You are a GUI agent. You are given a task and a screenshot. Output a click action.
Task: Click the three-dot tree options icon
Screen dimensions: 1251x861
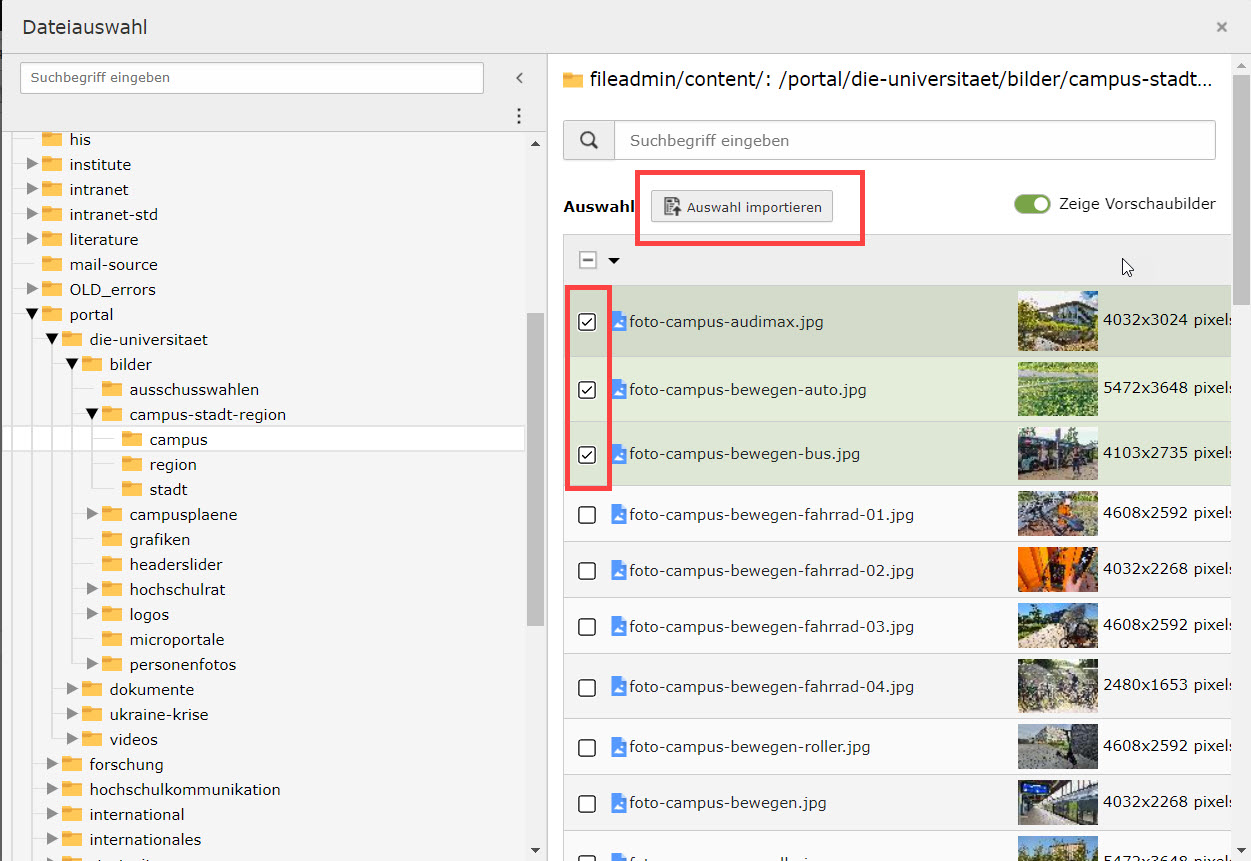(518, 116)
